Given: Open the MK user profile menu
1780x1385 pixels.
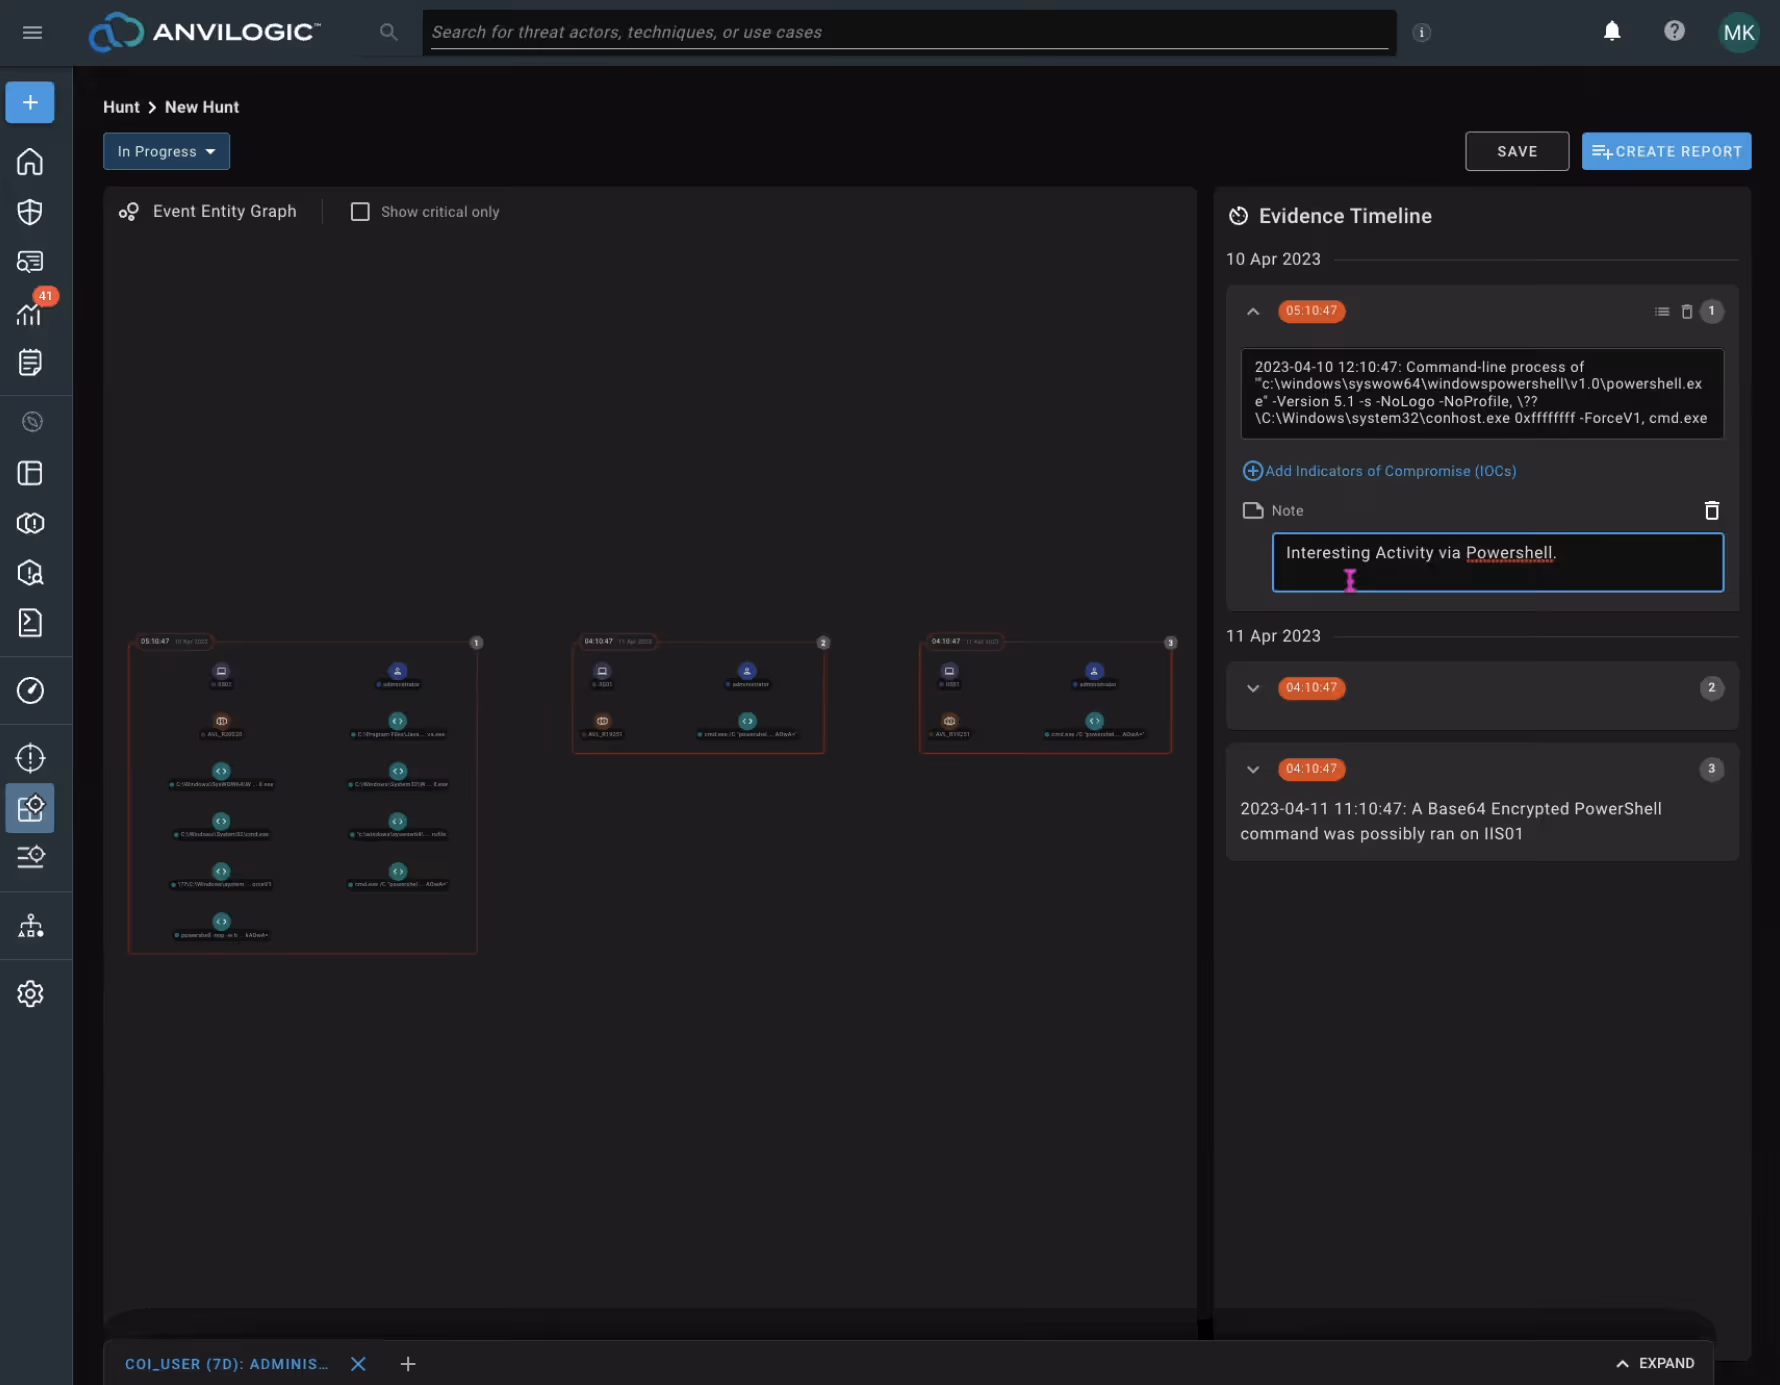Looking at the screenshot, I should pyautogui.click(x=1738, y=32).
